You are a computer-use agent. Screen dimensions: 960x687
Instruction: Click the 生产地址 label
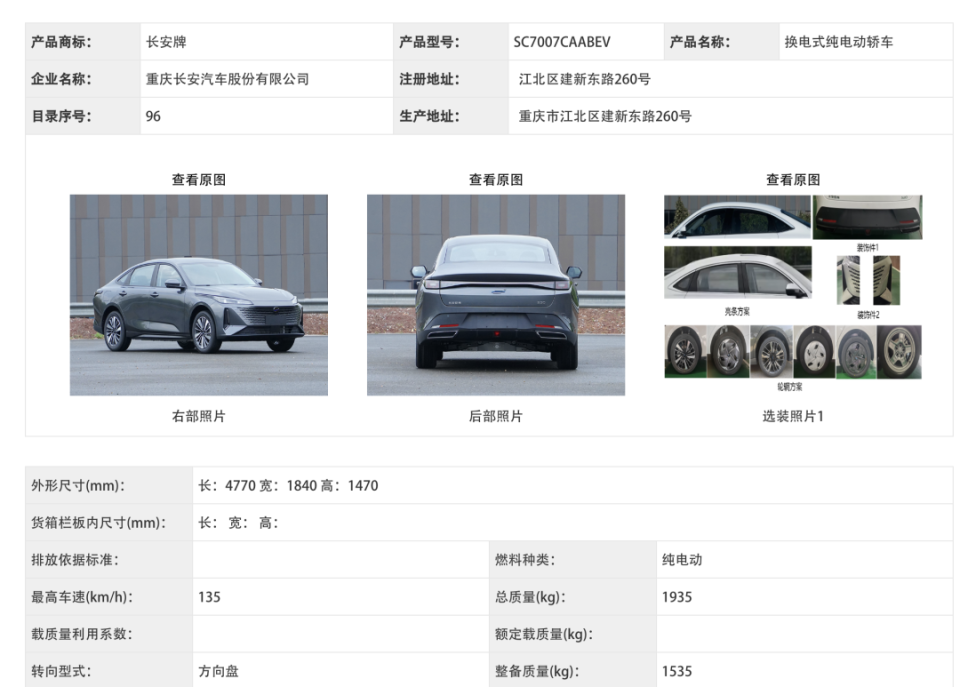click(x=429, y=116)
